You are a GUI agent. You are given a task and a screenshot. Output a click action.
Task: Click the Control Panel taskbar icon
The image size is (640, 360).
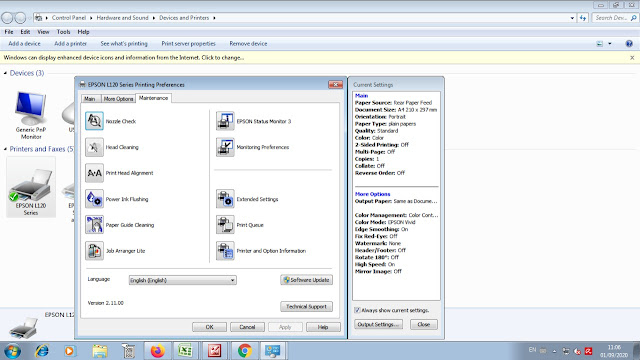(x=273, y=351)
